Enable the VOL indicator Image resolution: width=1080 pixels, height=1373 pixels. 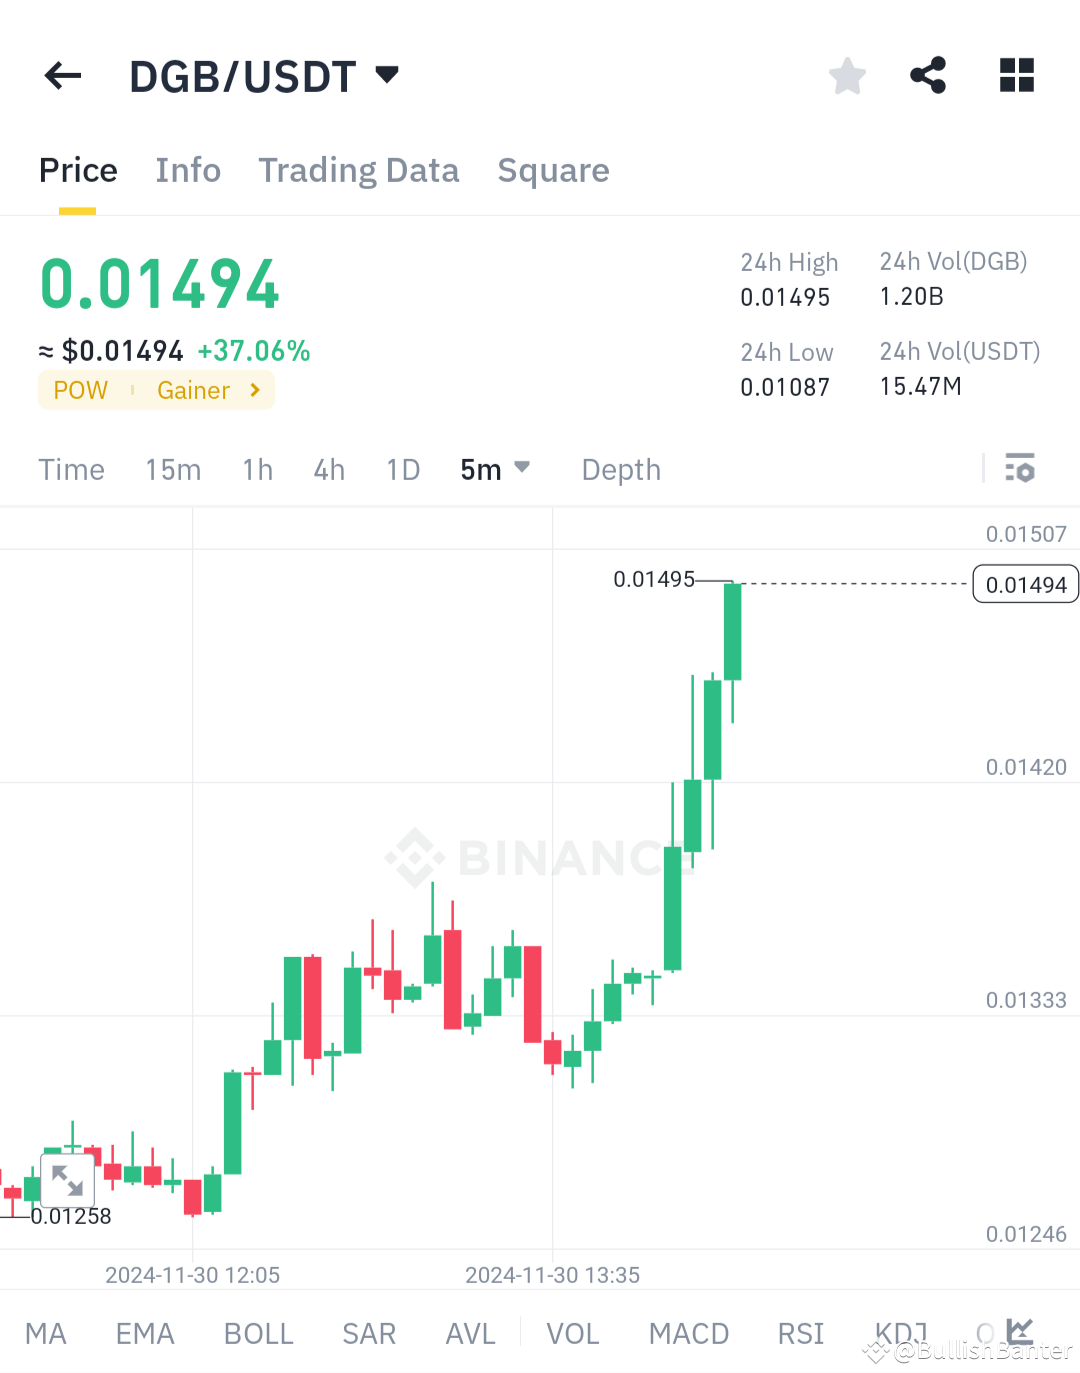point(572,1333)
